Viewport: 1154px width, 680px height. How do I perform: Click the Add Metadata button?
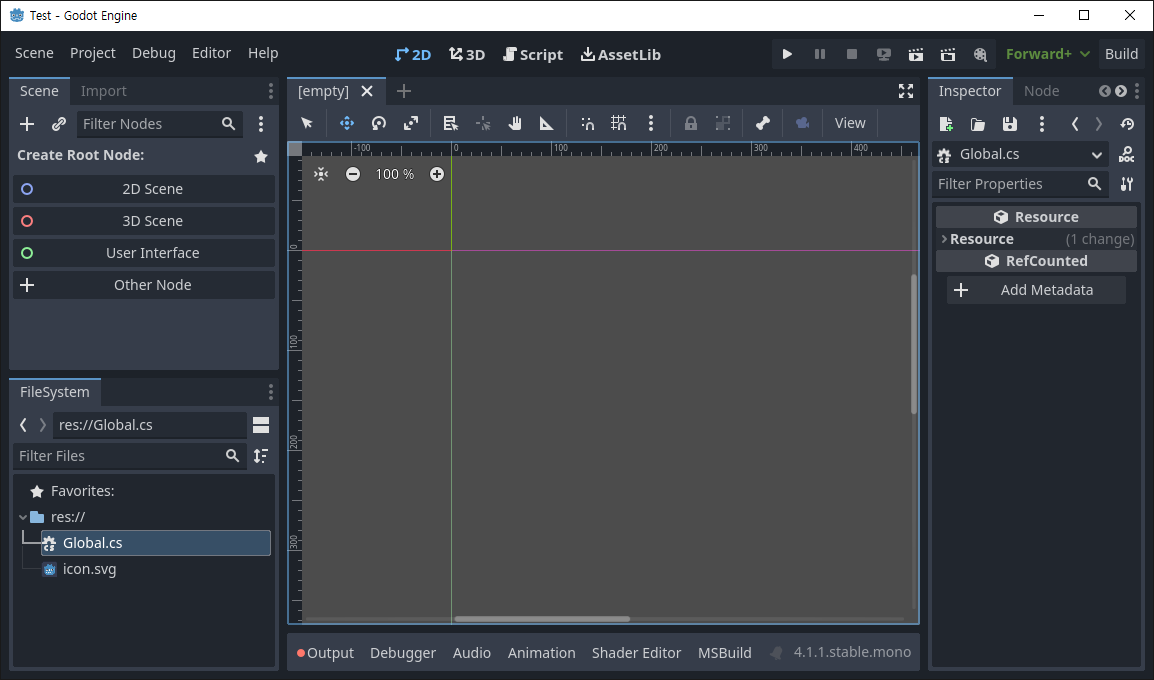tap(1036, 290)
